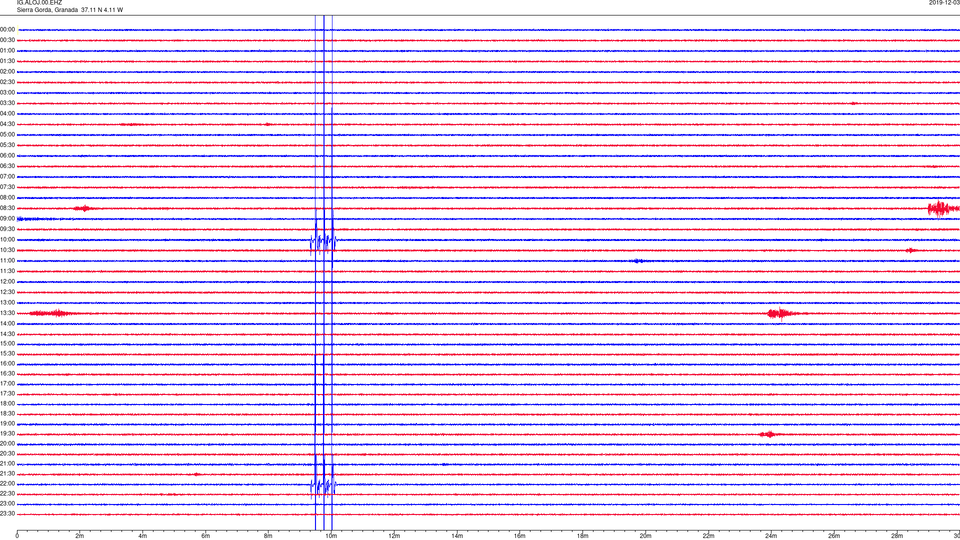
Task: Click the '03:30' trace time label
Action: (7, 103)
